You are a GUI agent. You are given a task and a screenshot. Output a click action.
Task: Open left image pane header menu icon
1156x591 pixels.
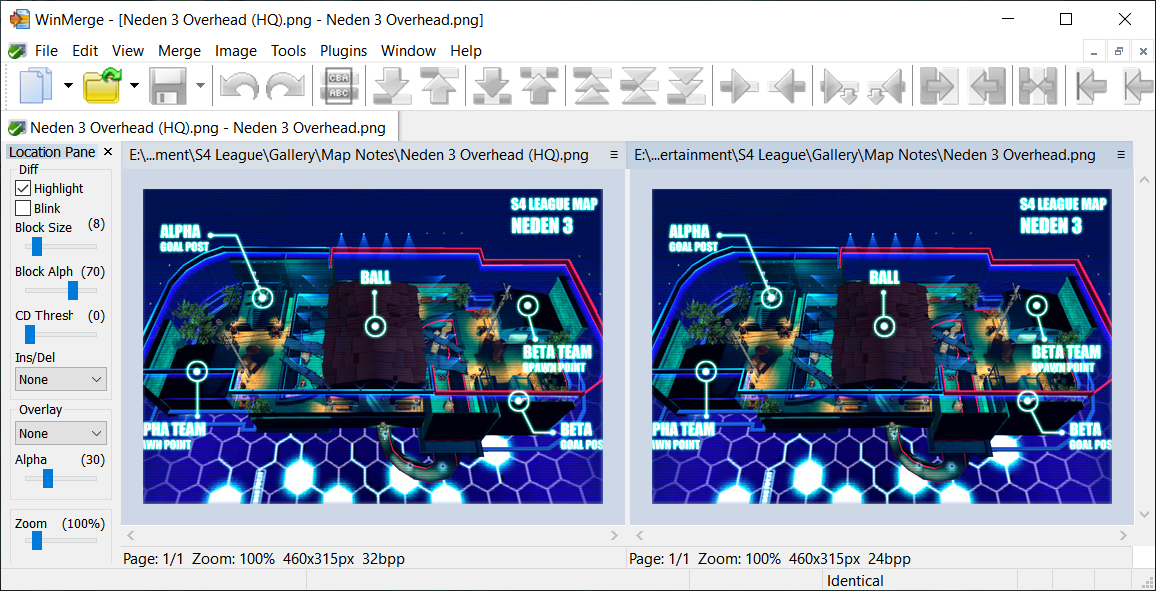[x=613, y=155]
